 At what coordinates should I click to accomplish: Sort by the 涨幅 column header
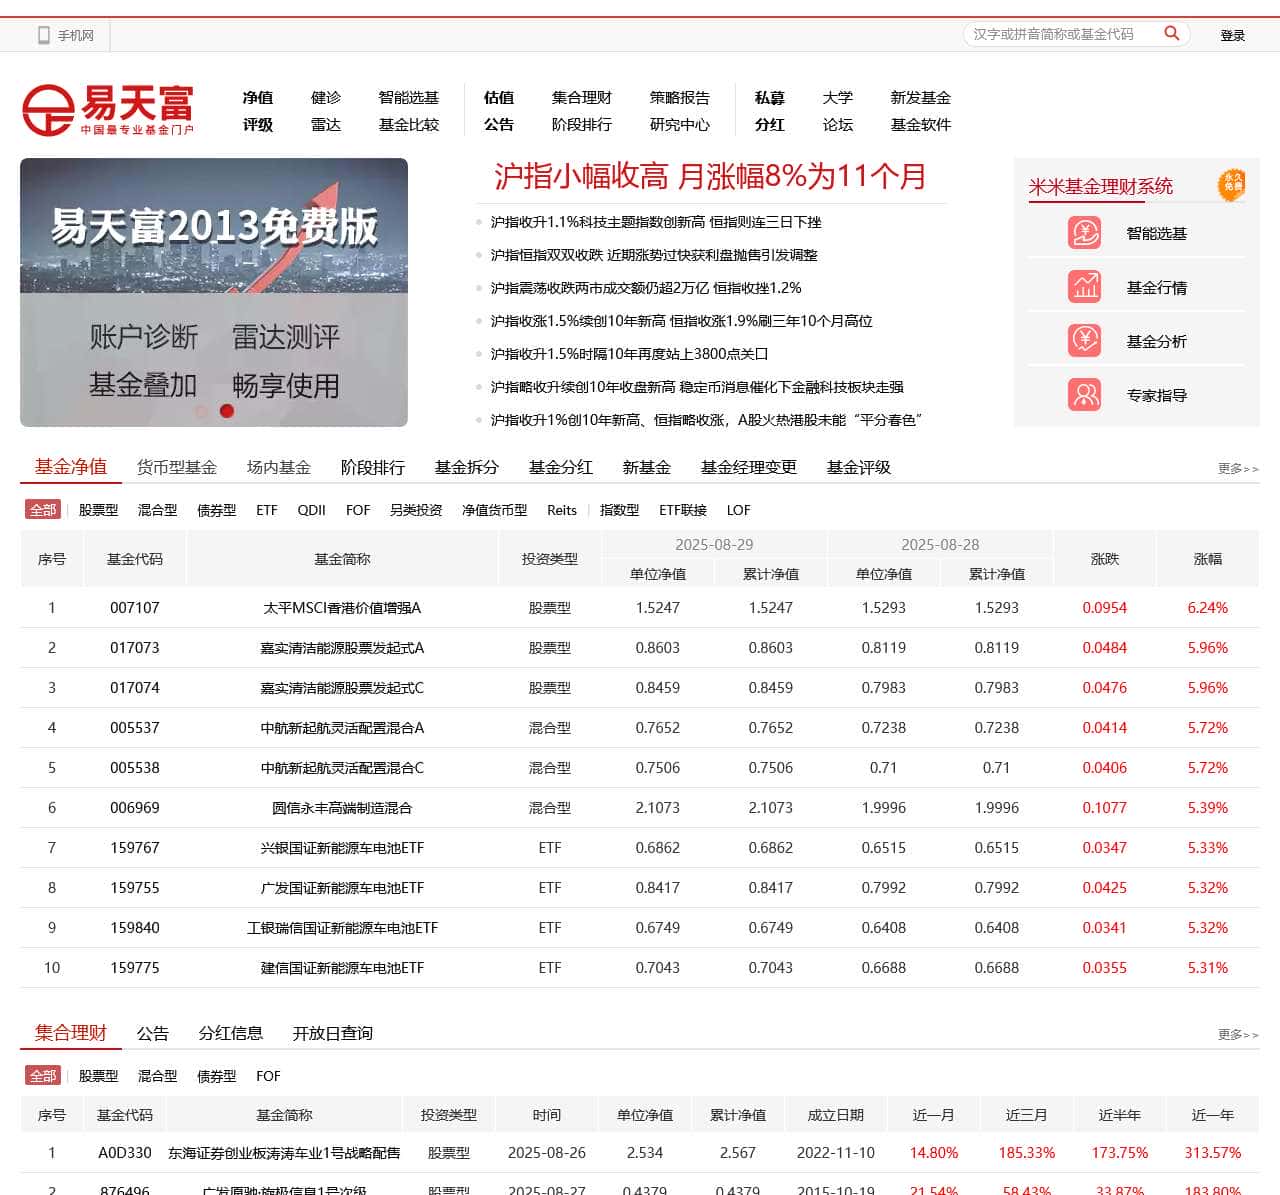[x=1207, y=559]
